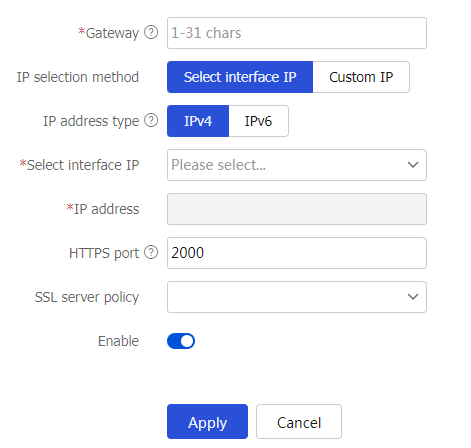
Task: Click the HTTPS port field showing 2000
Action: click(x=297, y=253)
